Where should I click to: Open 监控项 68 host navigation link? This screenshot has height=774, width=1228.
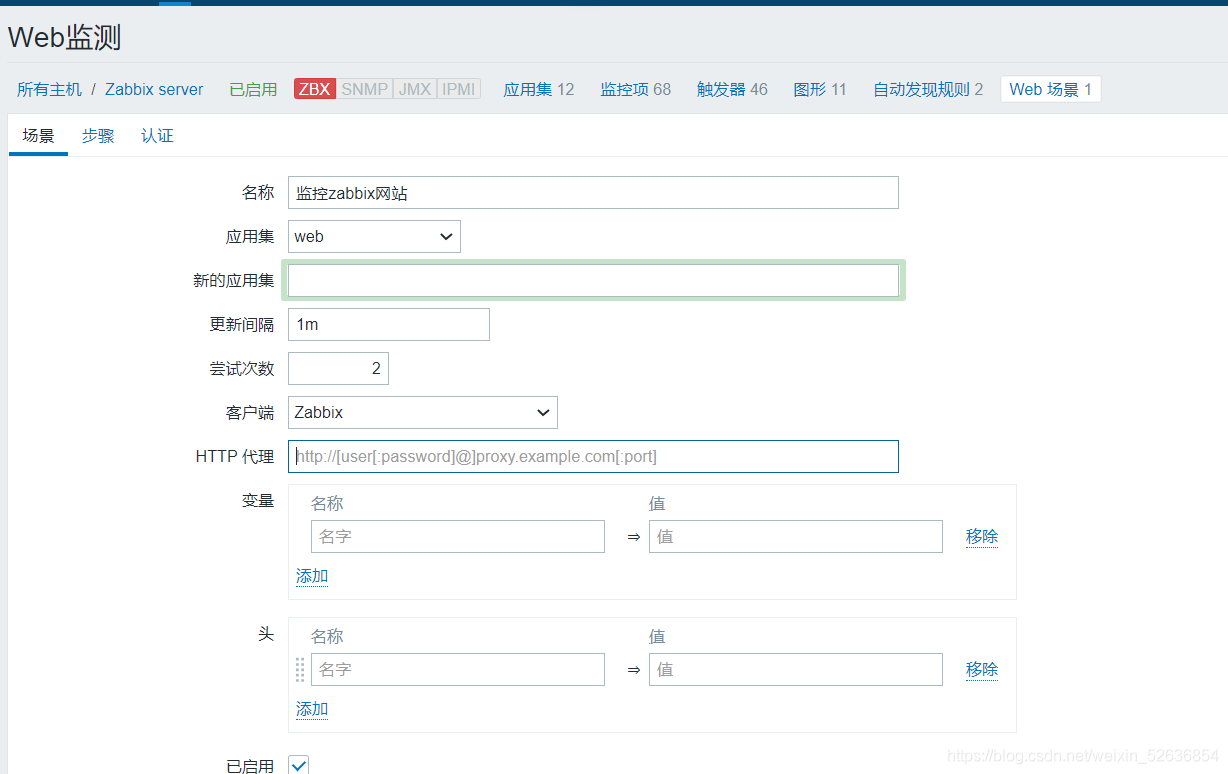[x=635, y=89]
